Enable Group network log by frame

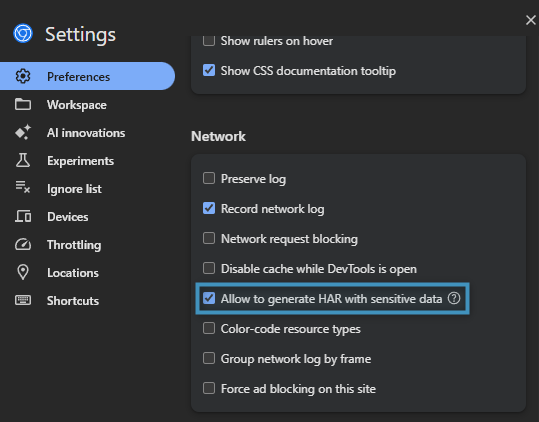pyautogui.click(x=209, y=358)
